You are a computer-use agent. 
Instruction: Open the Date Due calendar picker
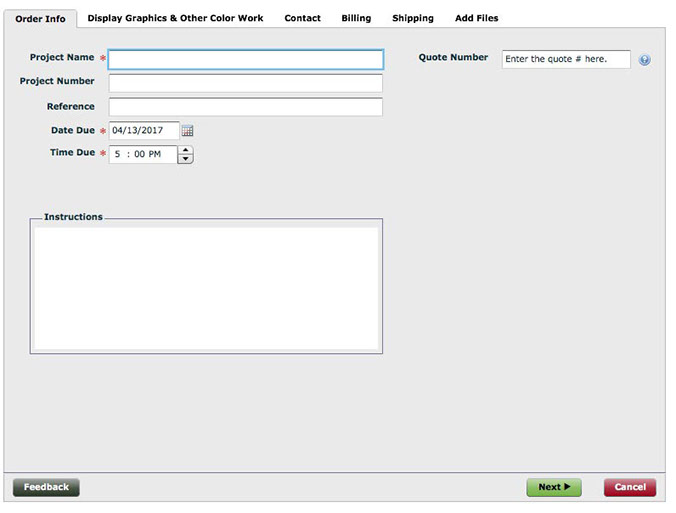(x=187, y=131)
